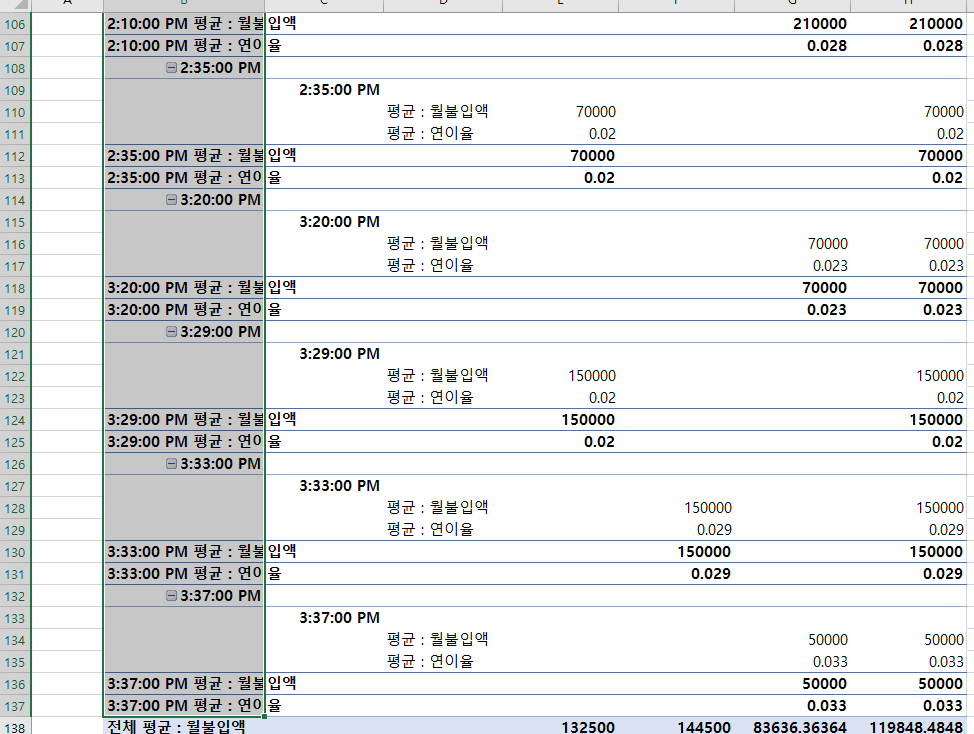Click row number 138

16,727
